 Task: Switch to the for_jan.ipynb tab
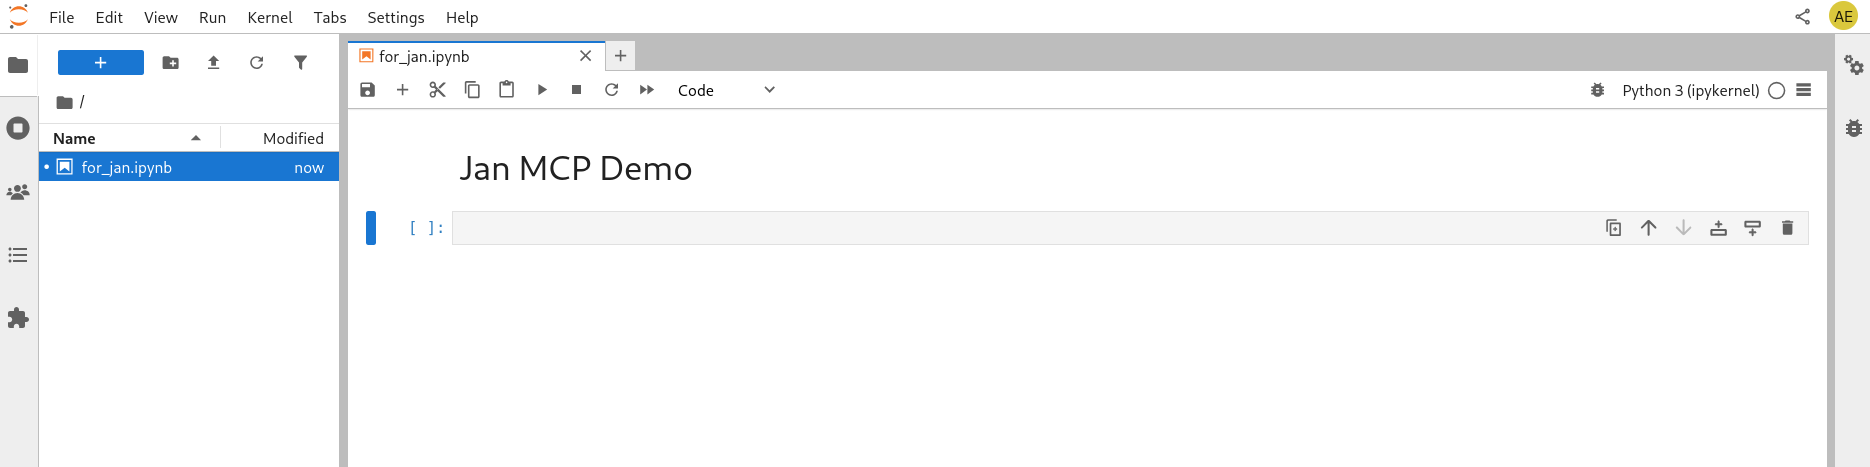(424, 56)
